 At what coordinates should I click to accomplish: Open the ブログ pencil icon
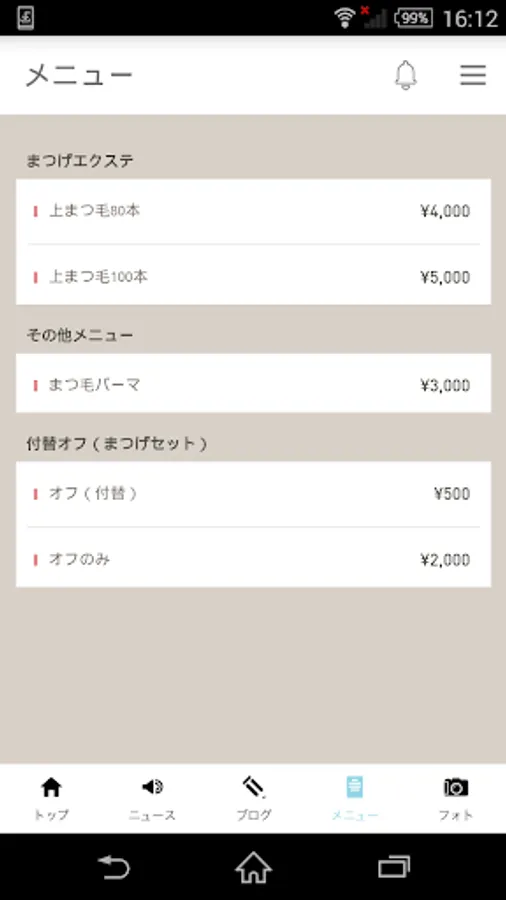253,786
